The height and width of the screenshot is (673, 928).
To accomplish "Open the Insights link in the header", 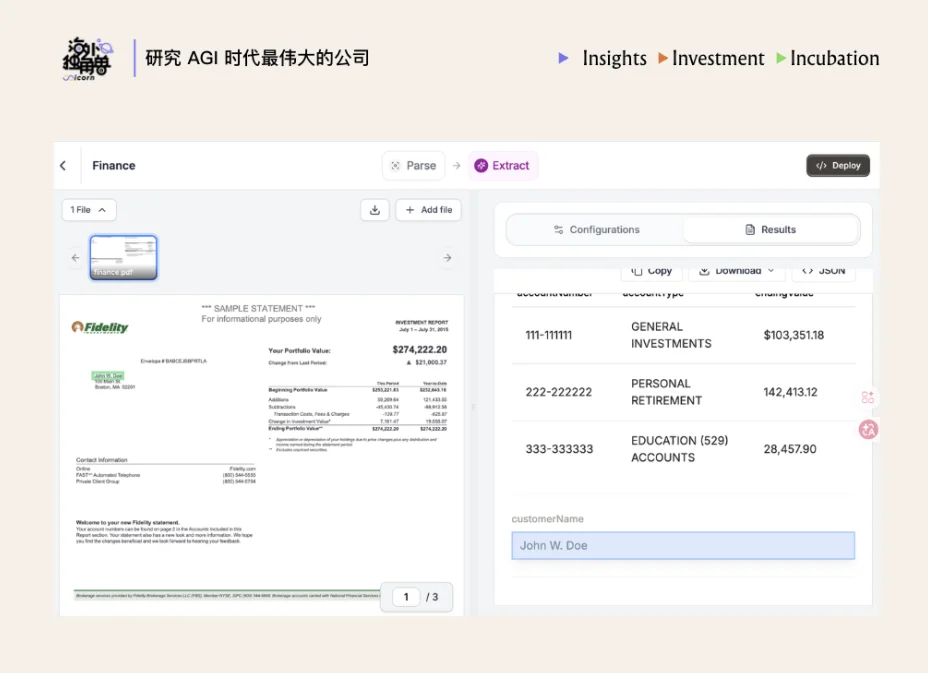I will pos(614,58).
